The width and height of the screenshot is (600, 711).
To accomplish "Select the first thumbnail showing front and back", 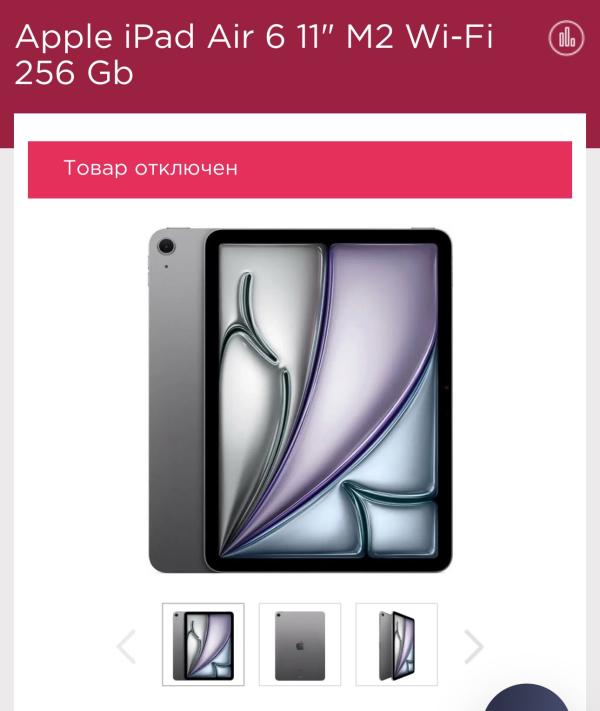I will tap(203, 644).
